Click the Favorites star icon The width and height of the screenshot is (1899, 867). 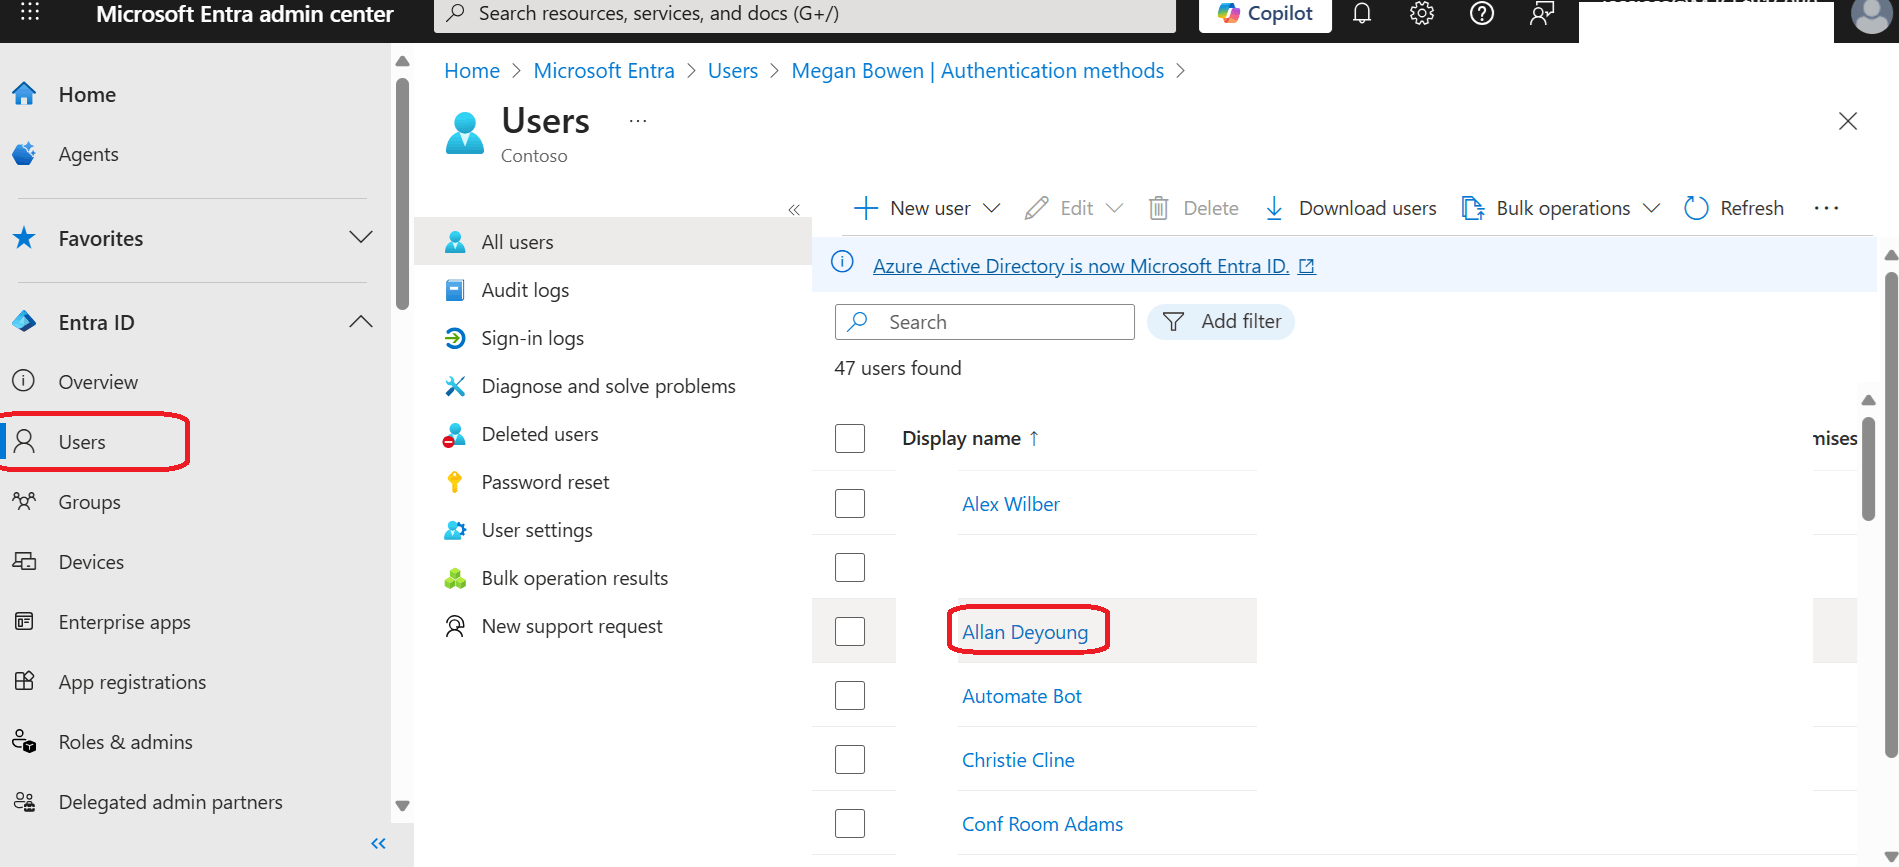point(24,238)
